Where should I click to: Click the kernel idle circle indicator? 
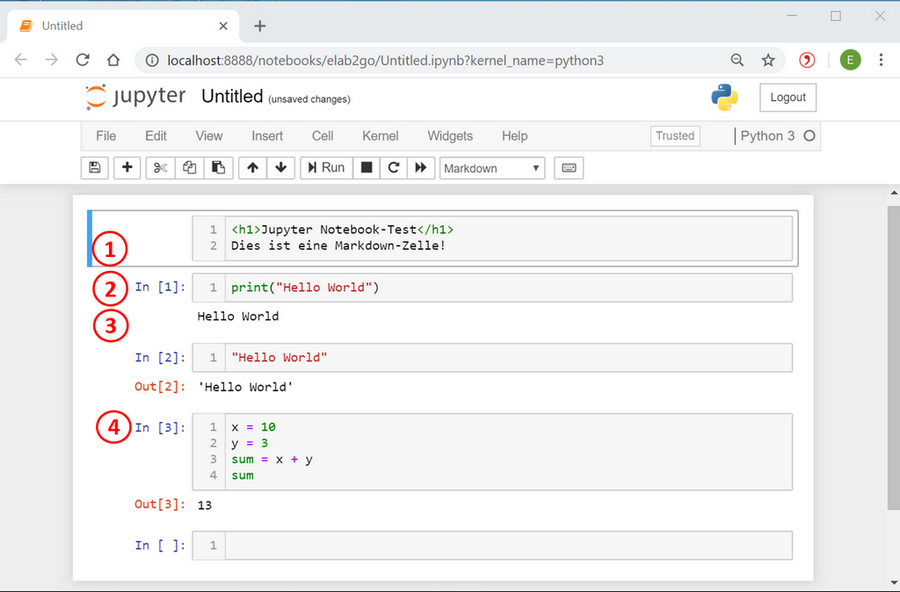point(809,136)
